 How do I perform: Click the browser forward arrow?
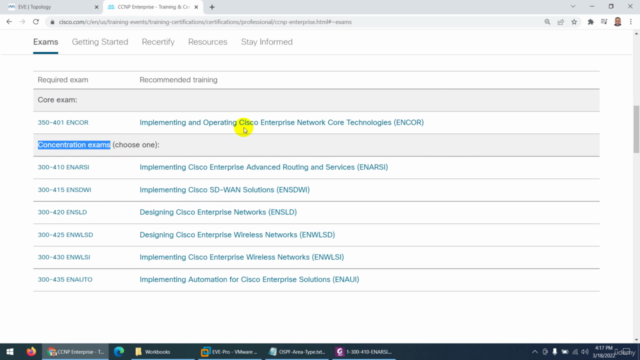22,22
